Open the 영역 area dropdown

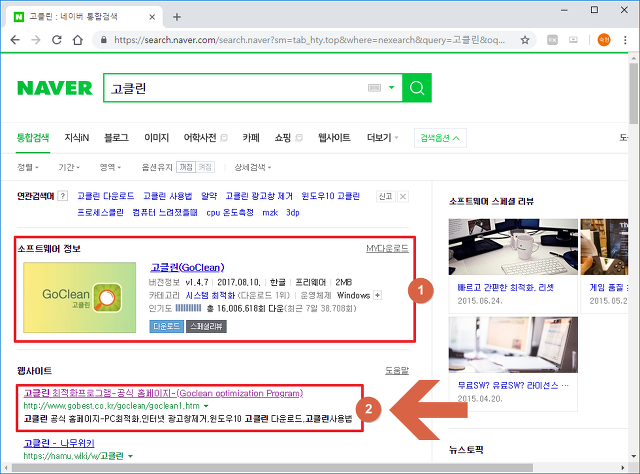(110, 167)
